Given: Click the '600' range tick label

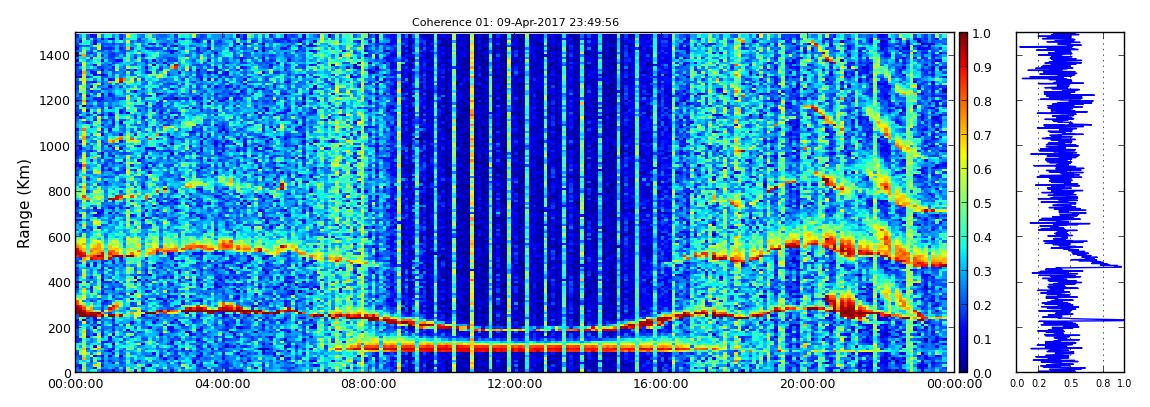Looking at the screenshot, I should 59,237.
